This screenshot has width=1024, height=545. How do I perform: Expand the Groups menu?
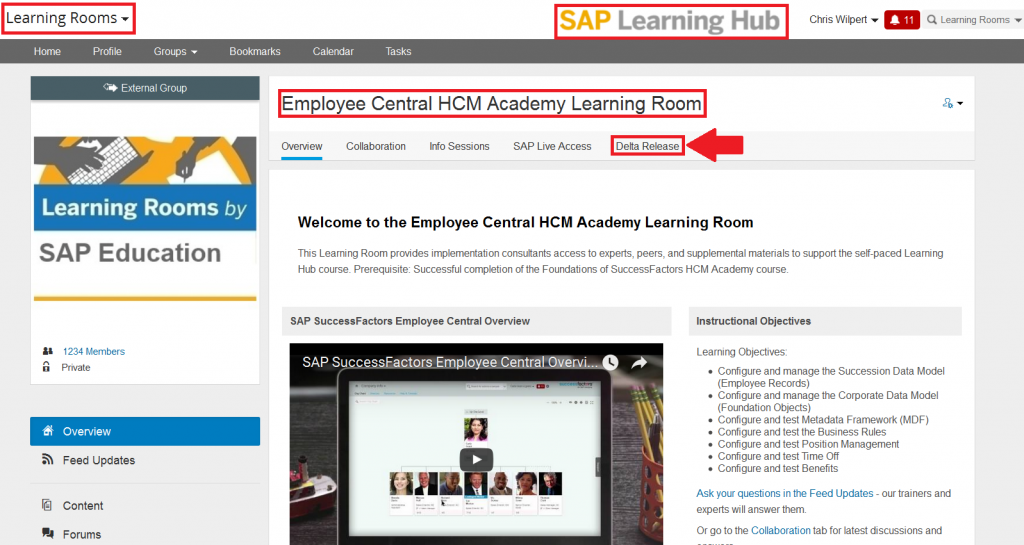(x=175, y=52)
